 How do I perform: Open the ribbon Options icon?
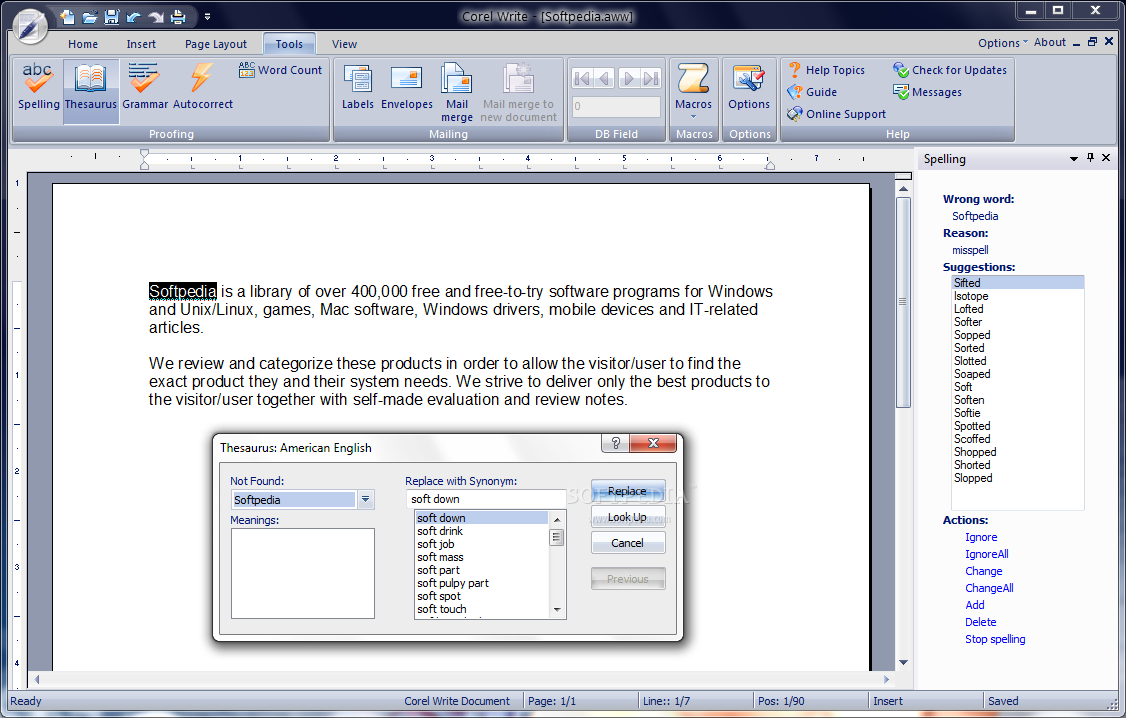click(749, 88)
